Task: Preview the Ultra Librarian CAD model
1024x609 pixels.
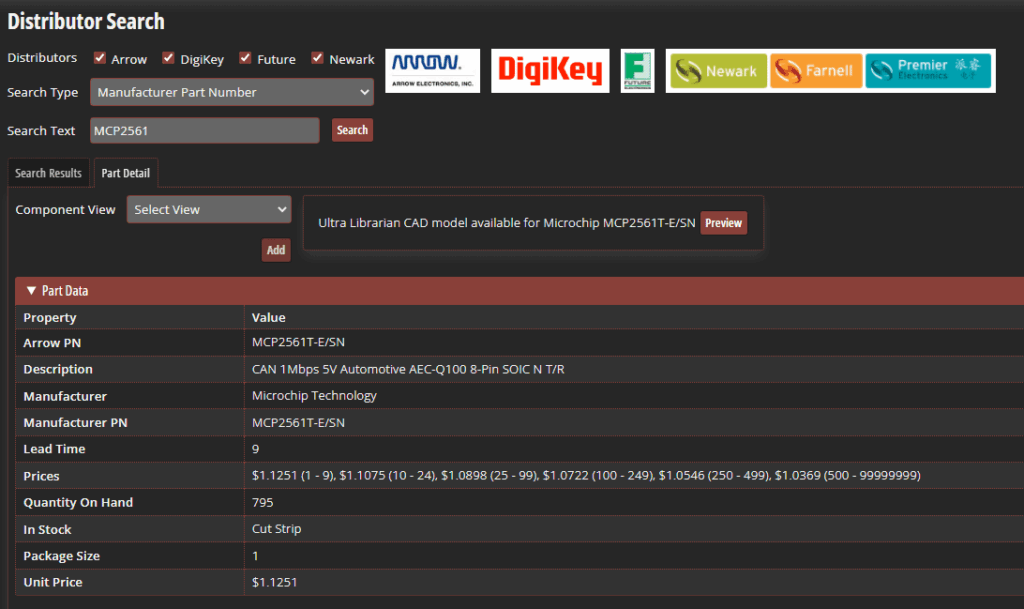Action: tap(724, 223)
